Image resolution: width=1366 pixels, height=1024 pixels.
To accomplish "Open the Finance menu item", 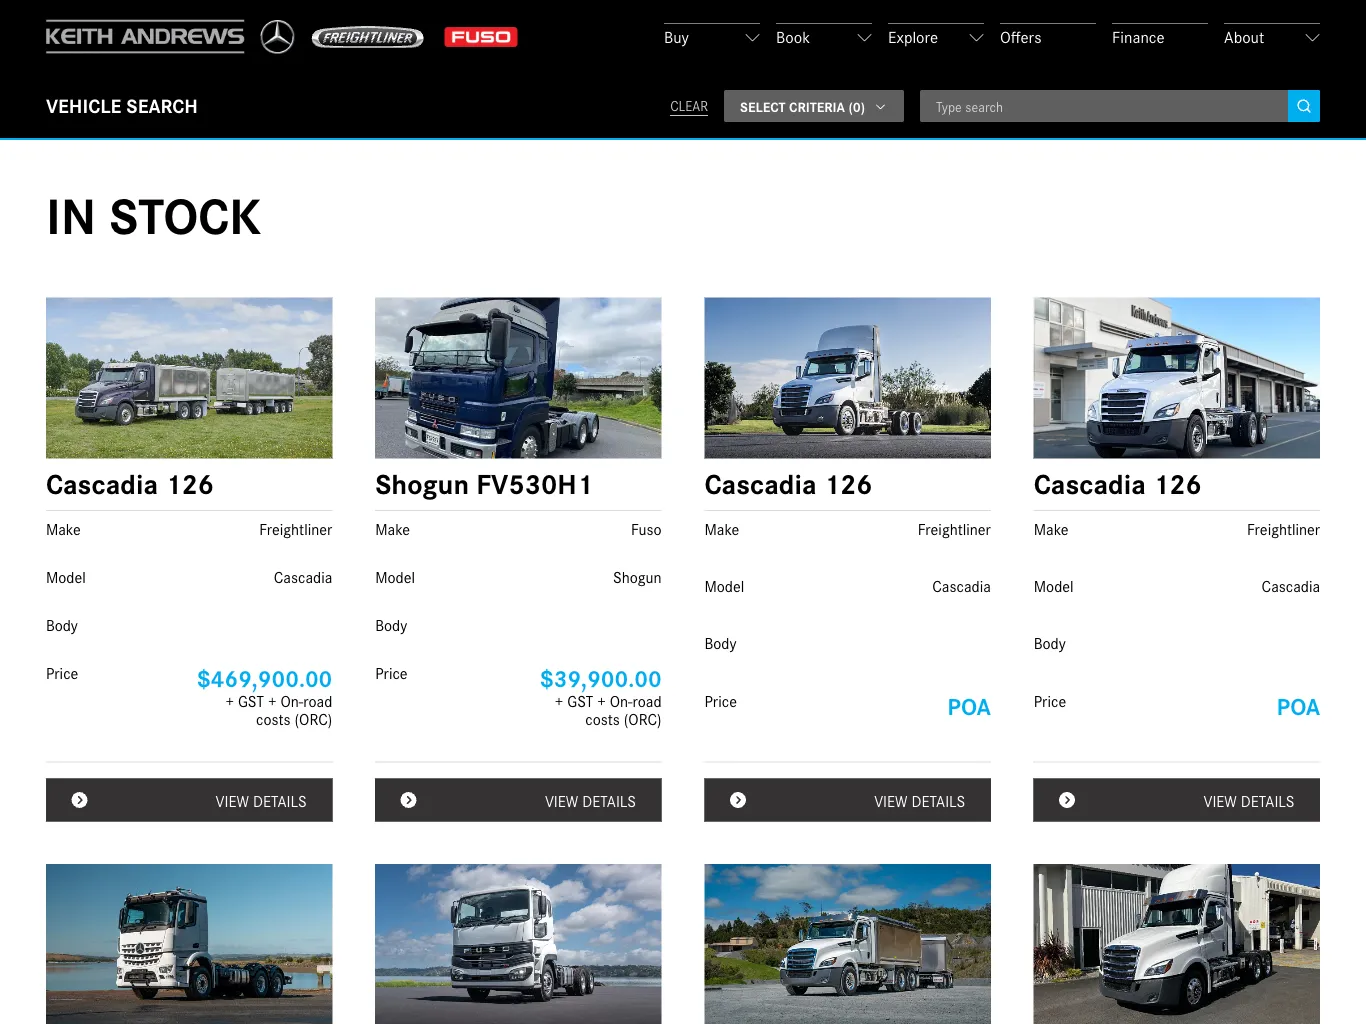I will pos(1138,38).
